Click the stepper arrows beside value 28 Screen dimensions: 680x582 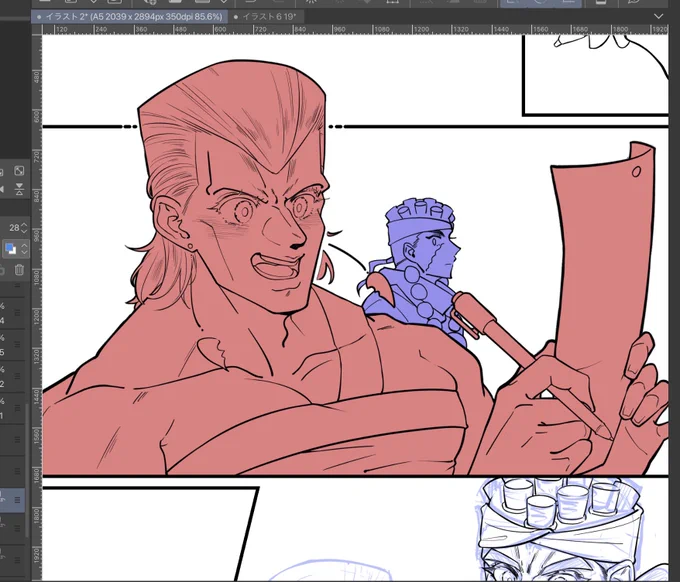[x=24, y=227]
